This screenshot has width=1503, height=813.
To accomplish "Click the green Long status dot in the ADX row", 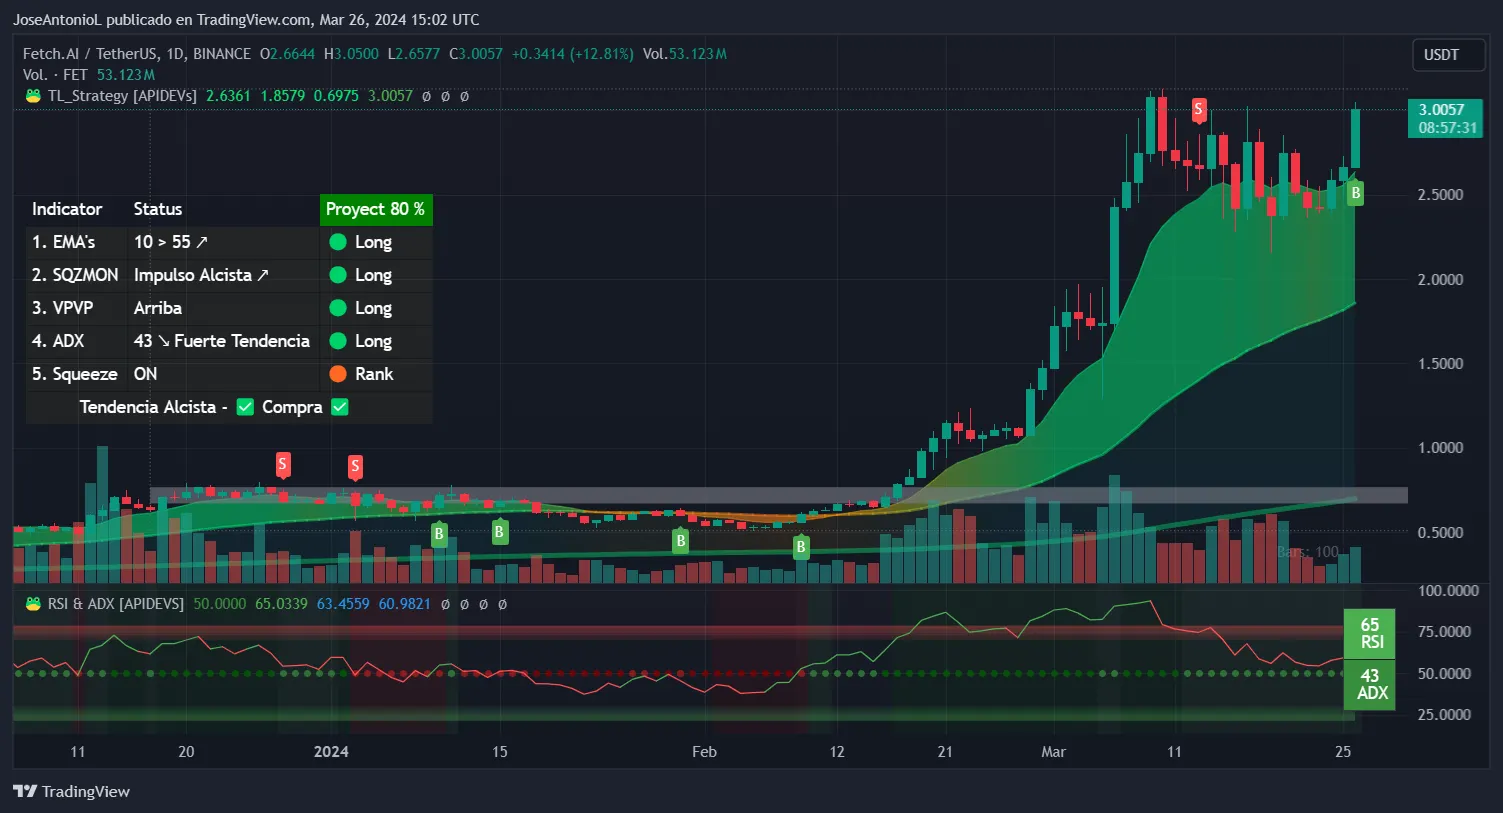I will [x=338, y=341].
